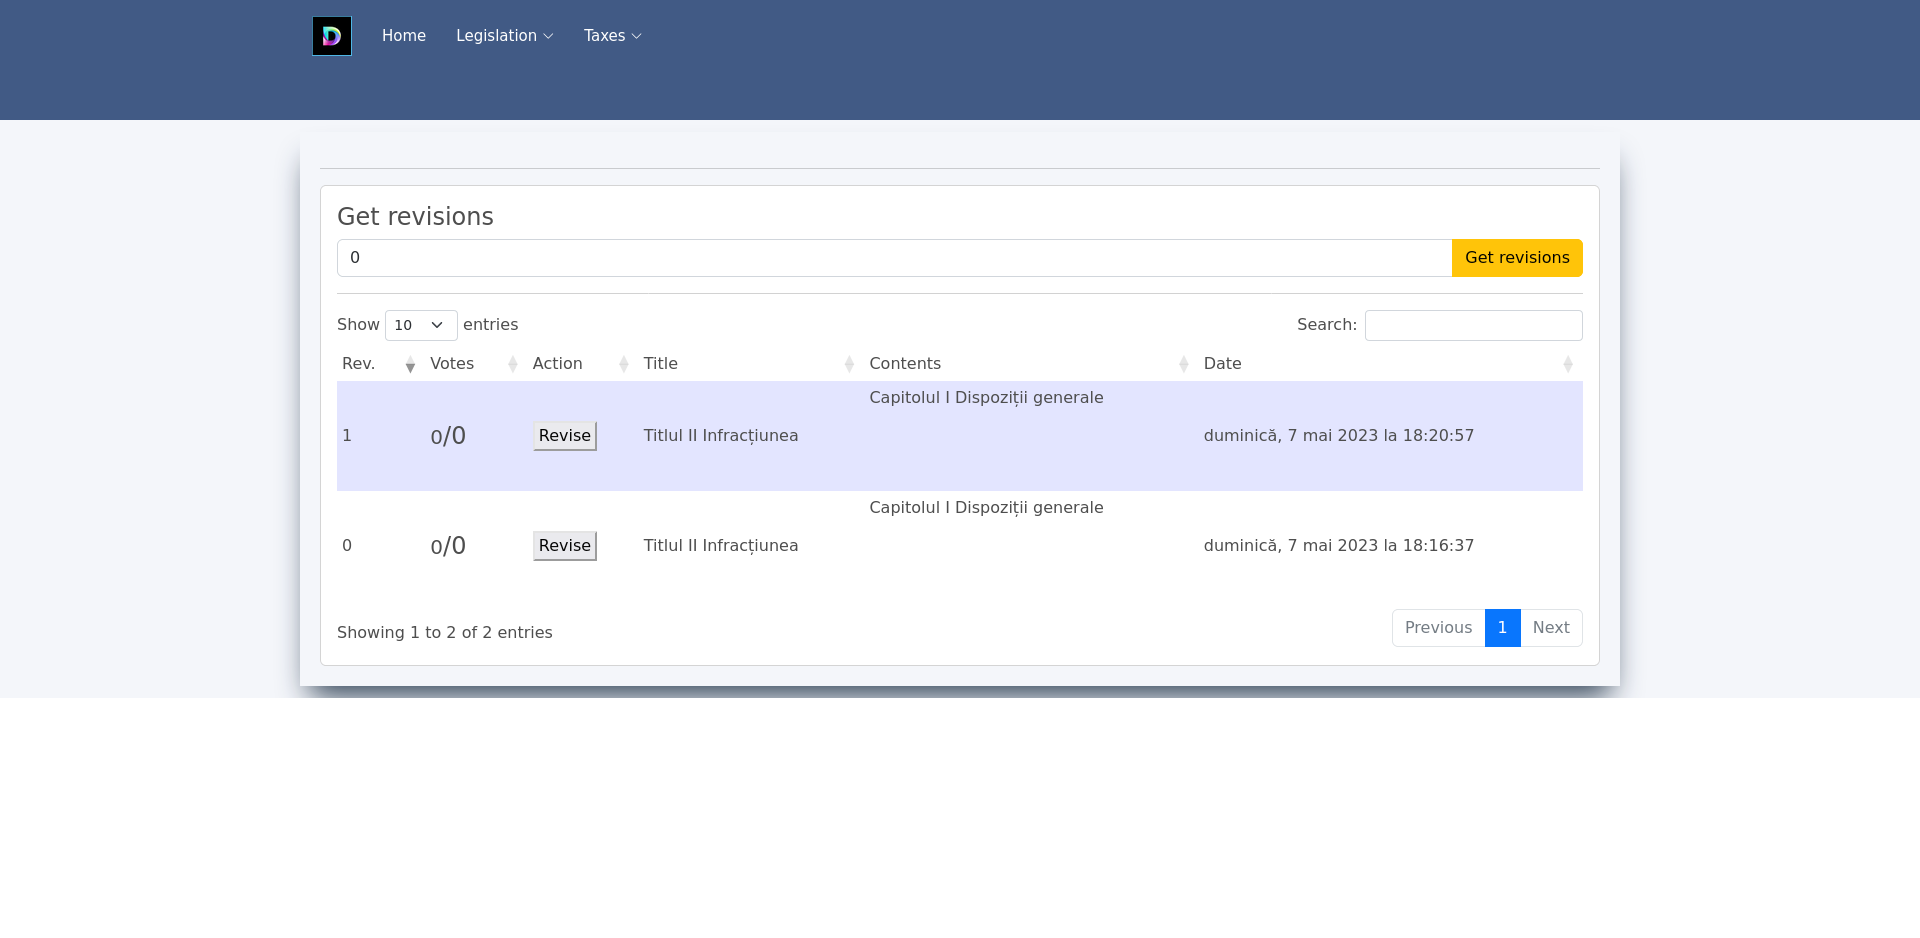Sort table by Title column
Image resolution: width=1920 pixels, height=938 pixels.
[750, 364]
